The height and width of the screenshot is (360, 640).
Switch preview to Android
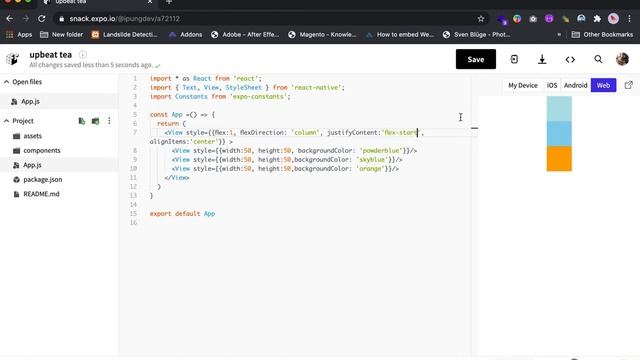pyautogui.click(x=575, y=85)
